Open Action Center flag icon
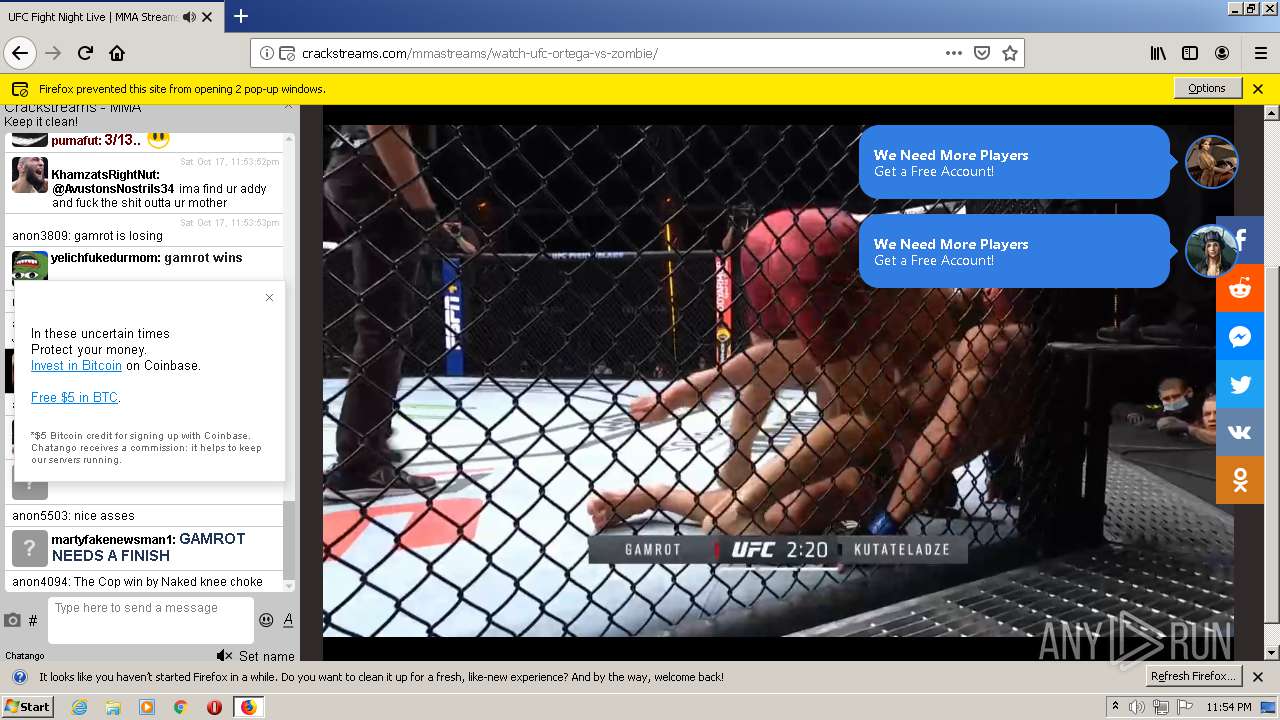1280x720 pixels. pos(1184,707)
